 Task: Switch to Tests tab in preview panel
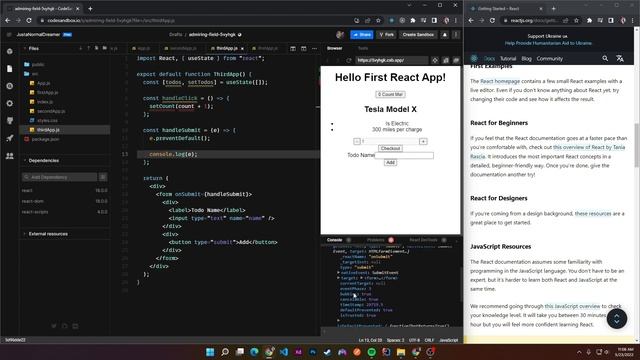tap(363, 48)
